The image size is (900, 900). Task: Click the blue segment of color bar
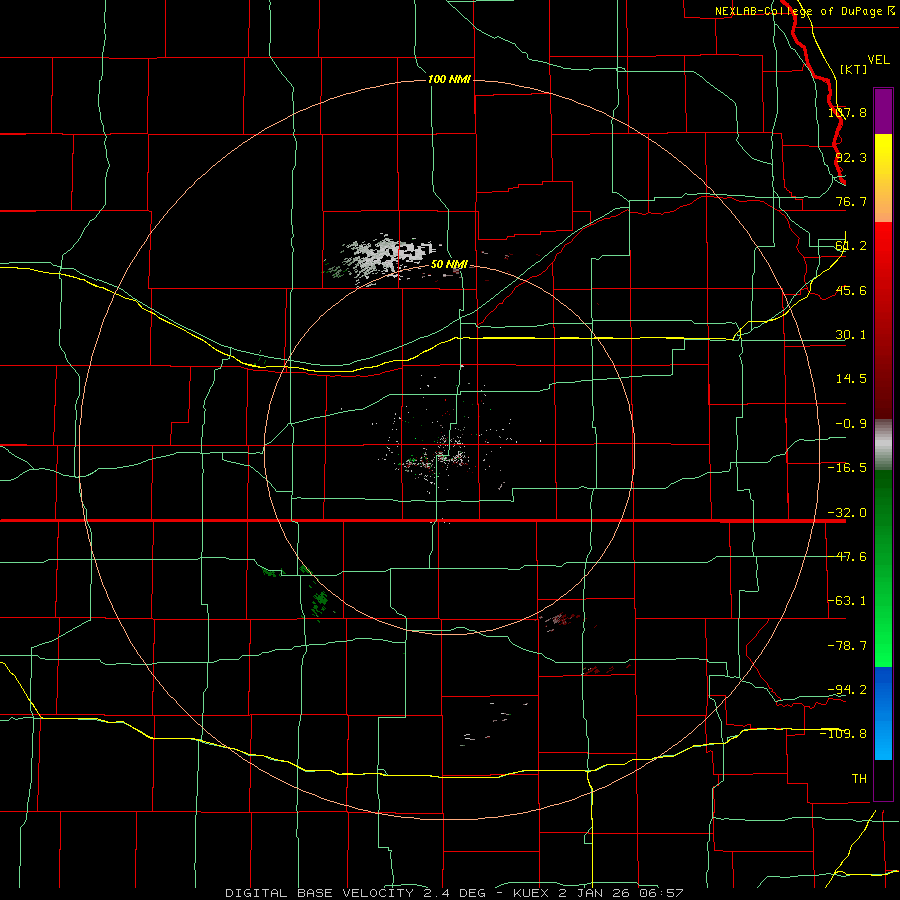click(x=883, y=713)
